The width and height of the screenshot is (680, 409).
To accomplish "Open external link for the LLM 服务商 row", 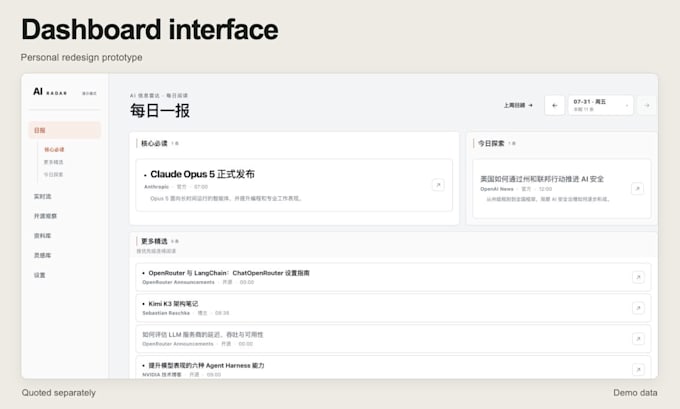I will coord(638,339).
